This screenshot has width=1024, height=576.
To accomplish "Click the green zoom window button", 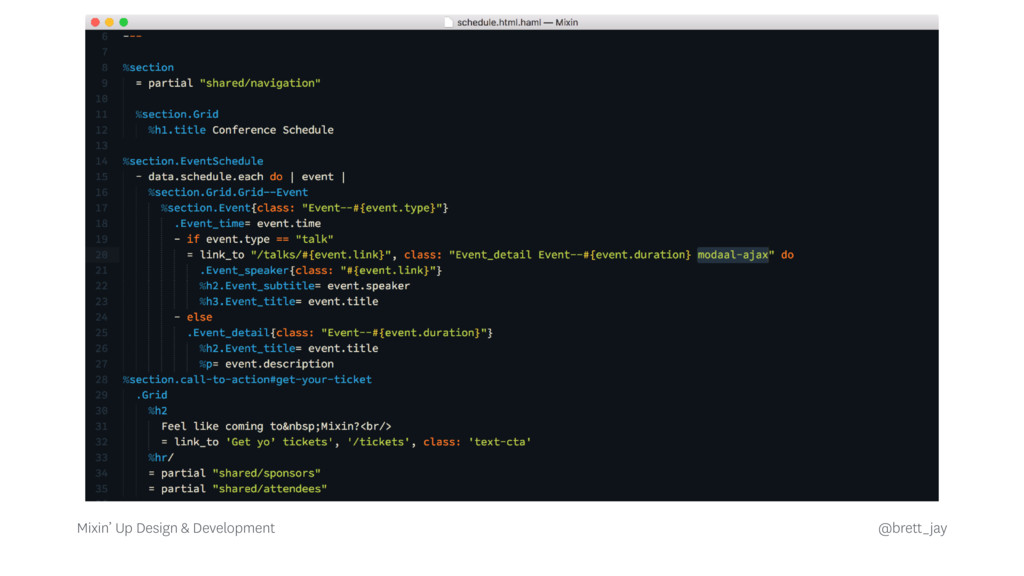I will coord(123,22).
